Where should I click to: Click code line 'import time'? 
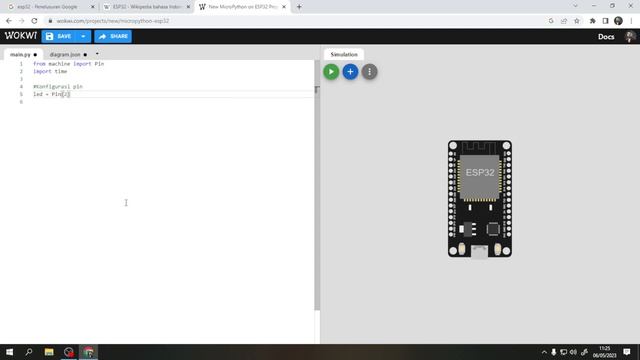point(50,71)
